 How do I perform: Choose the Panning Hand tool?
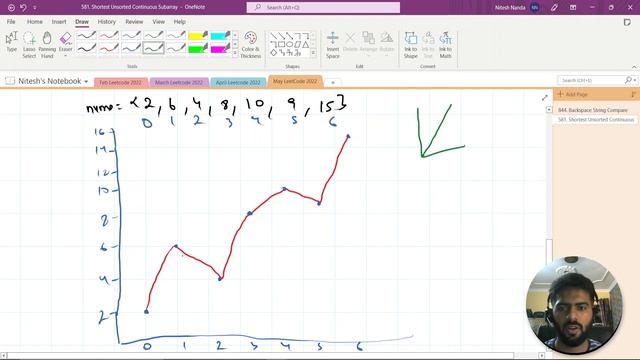pyautogui.click(x=47, y=45)
